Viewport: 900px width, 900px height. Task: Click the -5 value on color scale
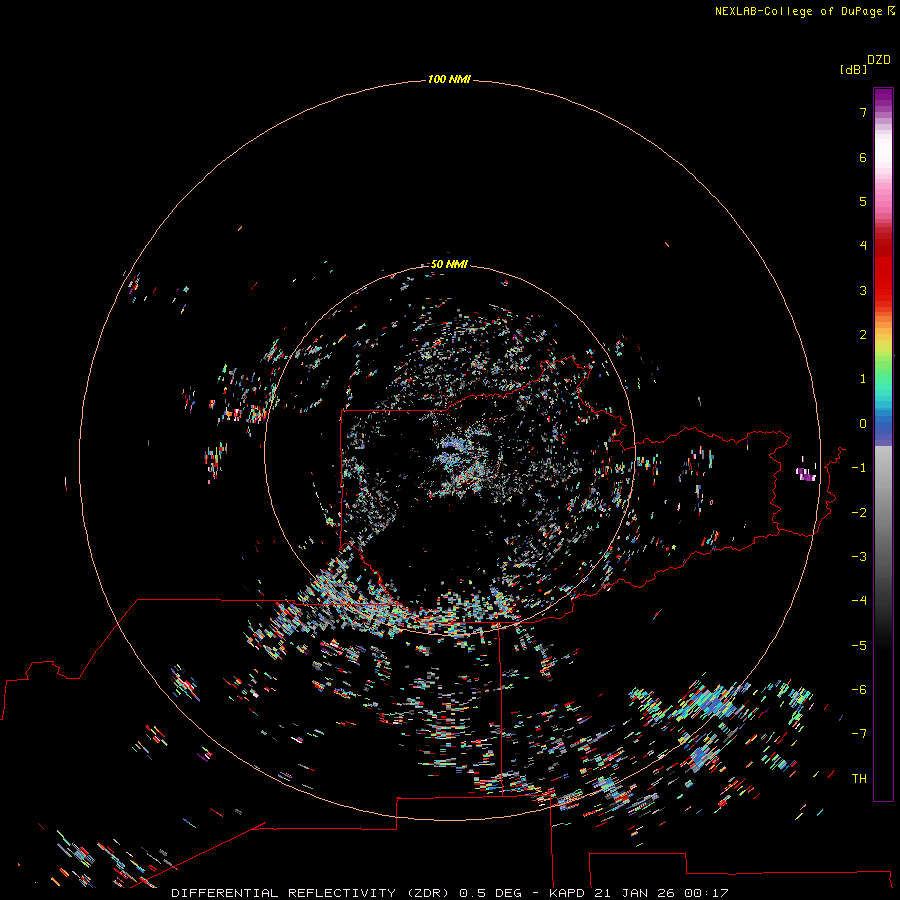(x=859, y=646)
